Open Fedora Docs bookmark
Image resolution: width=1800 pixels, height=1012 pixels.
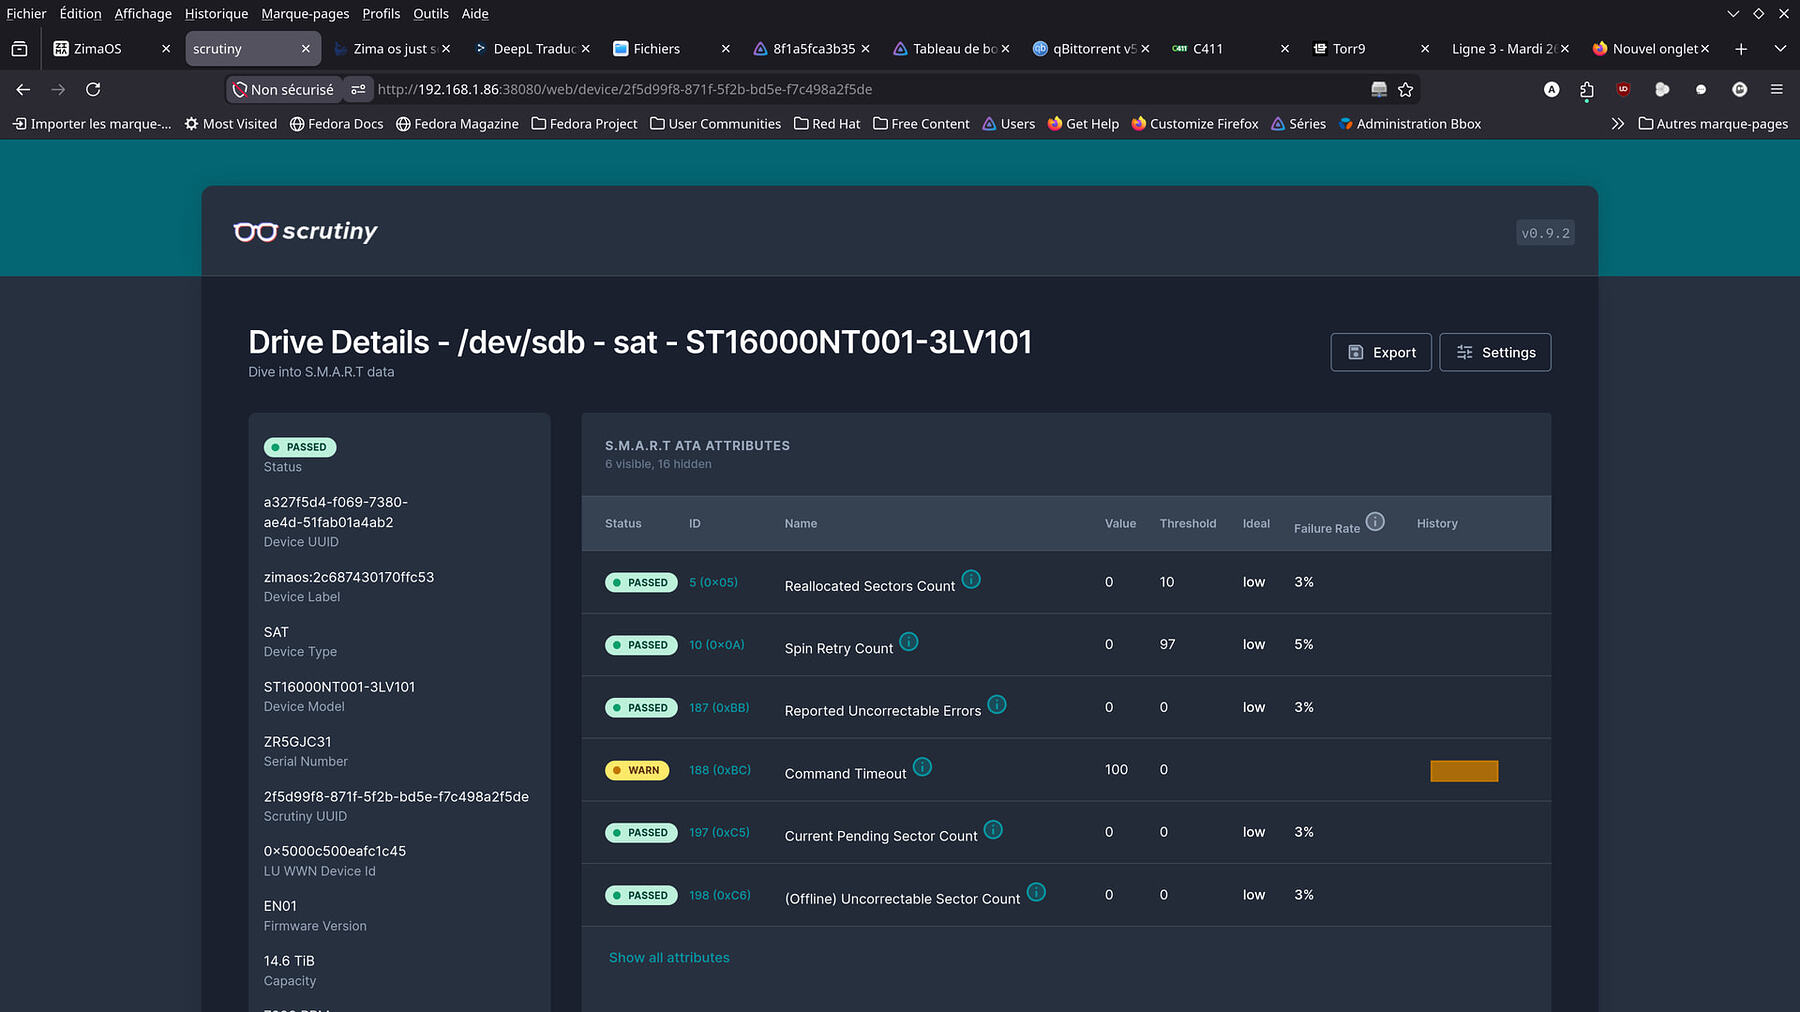pyautogui.click(x=336, y=124)
